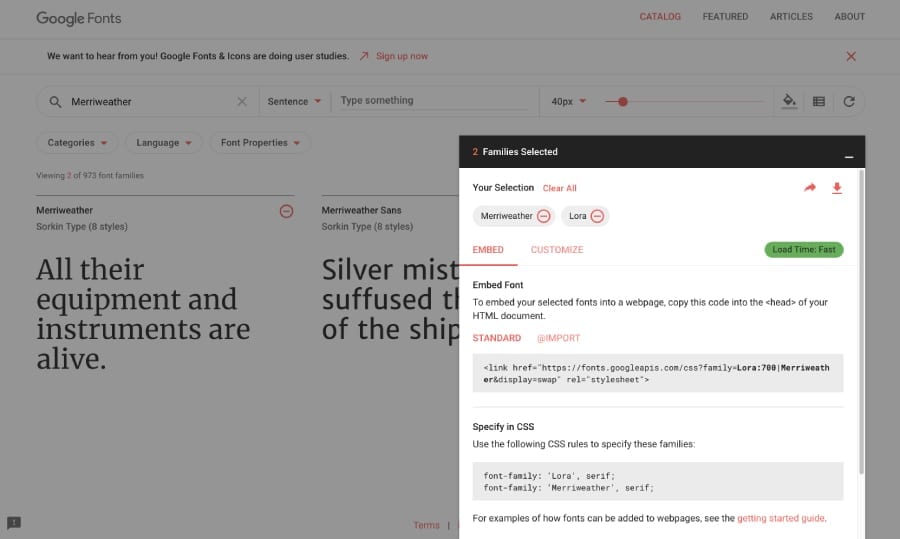Expand the Categories filter dropdown
Image resolution: width=900 pixels, height=539 pixels.
(77, 143)
